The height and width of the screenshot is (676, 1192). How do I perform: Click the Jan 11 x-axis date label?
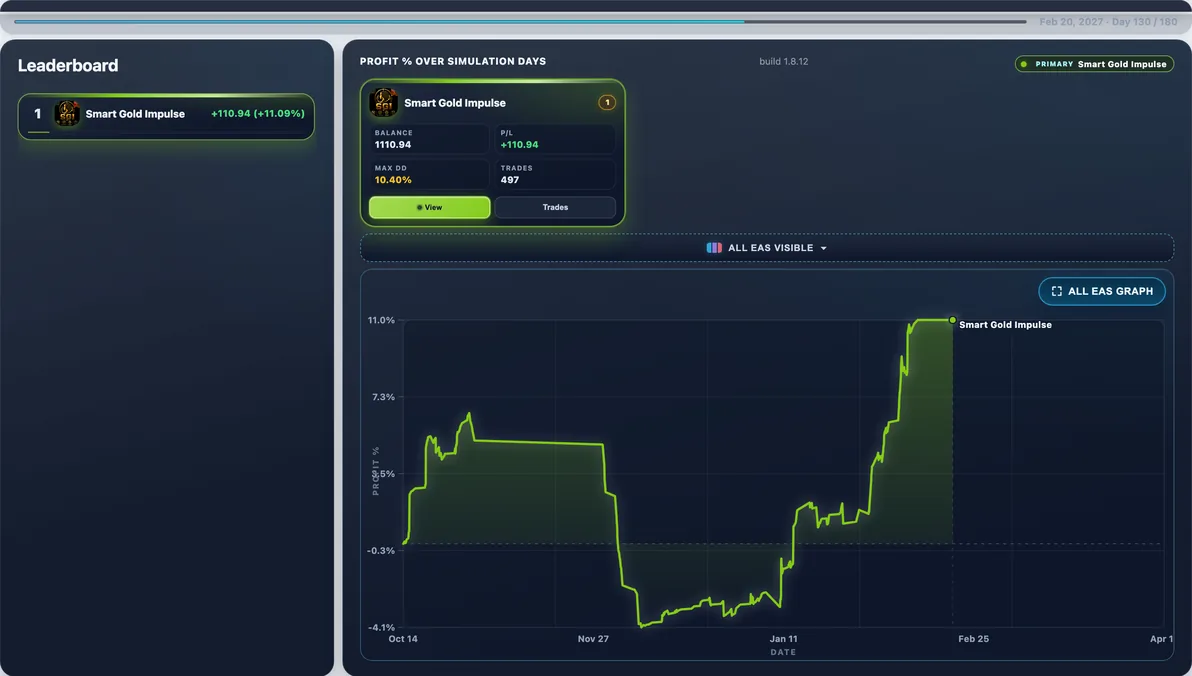point(783,639)
